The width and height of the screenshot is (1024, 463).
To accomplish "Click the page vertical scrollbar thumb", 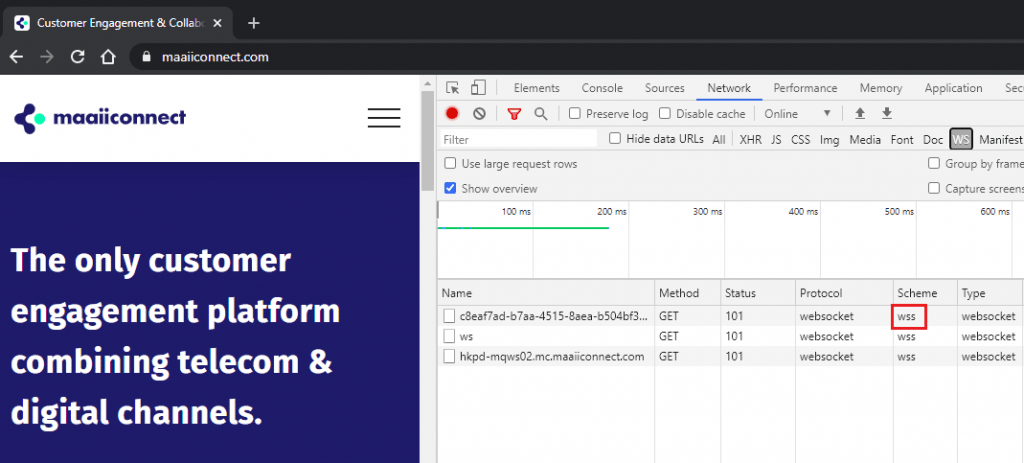I will click(427, 140).
